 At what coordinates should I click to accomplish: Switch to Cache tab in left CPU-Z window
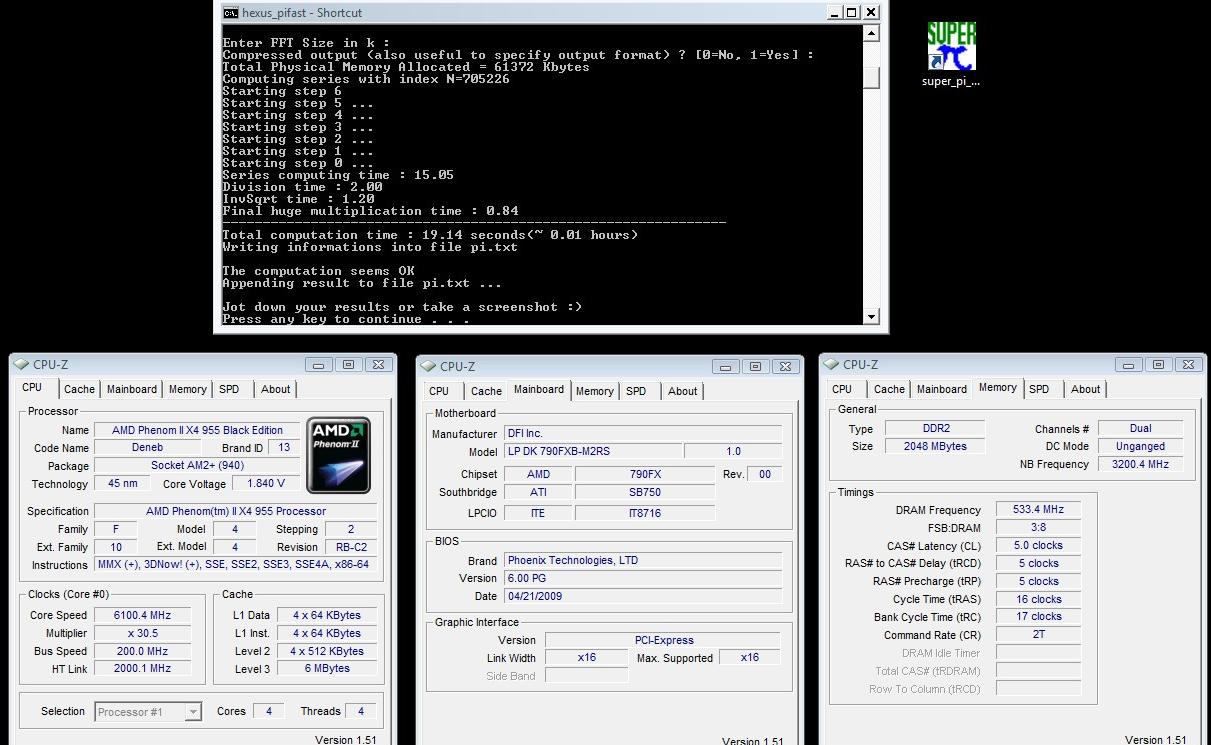[x=79, y=390]
